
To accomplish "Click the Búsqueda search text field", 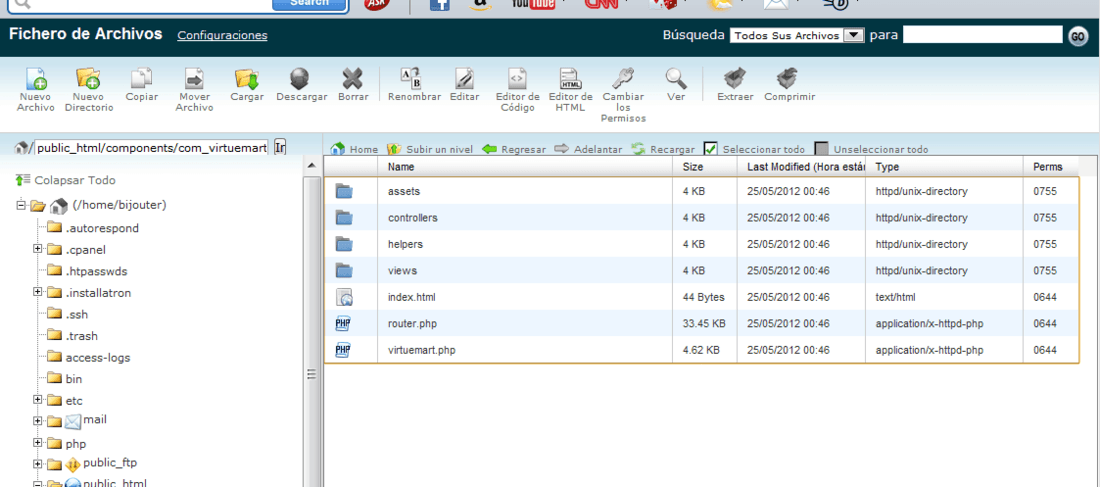I will (x=983, y=35).
